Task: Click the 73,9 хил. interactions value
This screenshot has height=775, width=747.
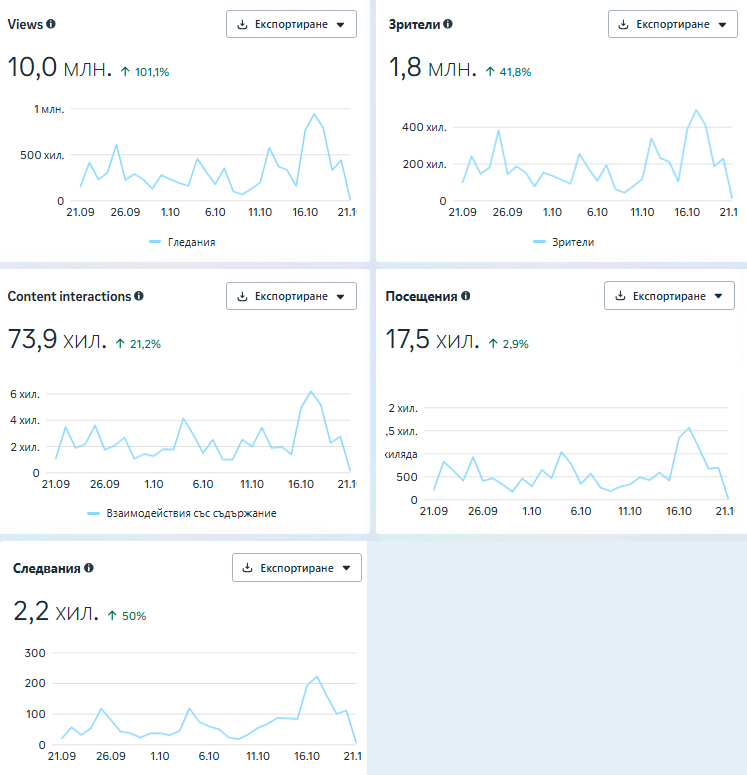Action: pos(57,339)
